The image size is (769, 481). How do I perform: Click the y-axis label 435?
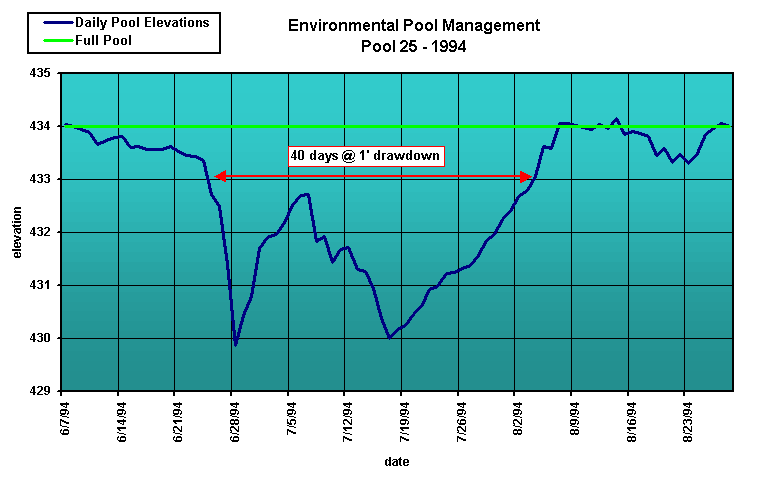coord(40,73)
